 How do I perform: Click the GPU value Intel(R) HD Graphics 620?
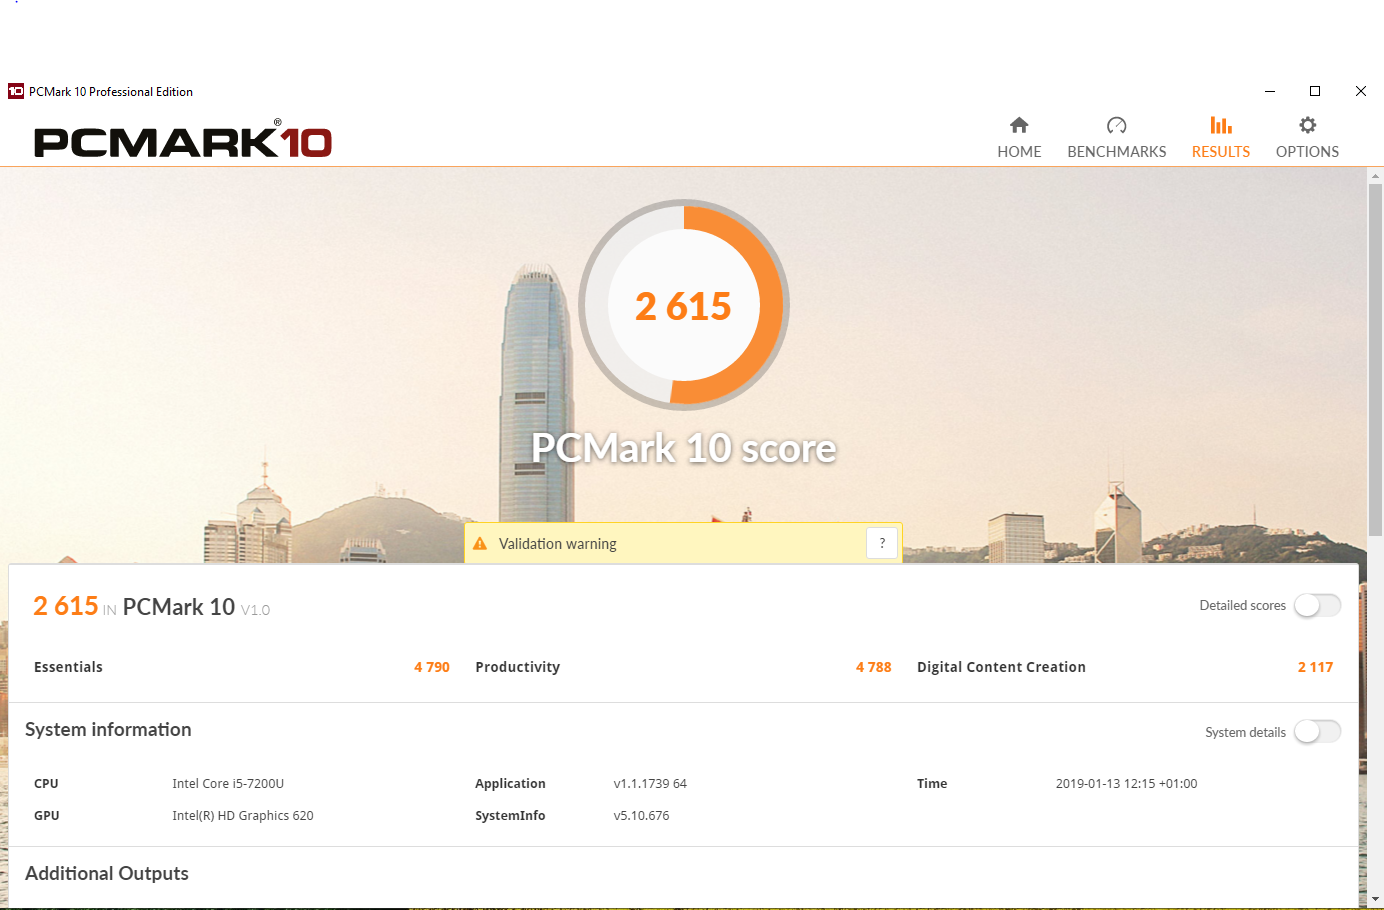click(x=243, y=816)
